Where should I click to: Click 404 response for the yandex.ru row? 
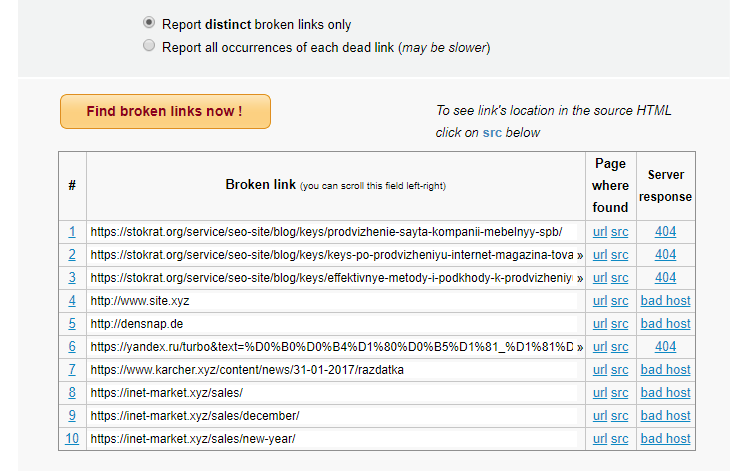[x=665, y=346]
